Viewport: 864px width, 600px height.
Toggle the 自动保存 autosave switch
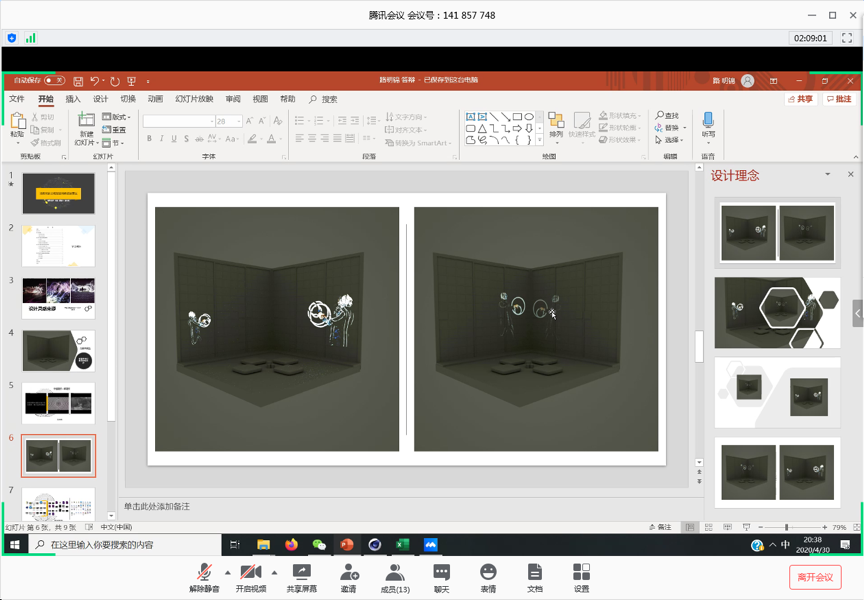54,80
